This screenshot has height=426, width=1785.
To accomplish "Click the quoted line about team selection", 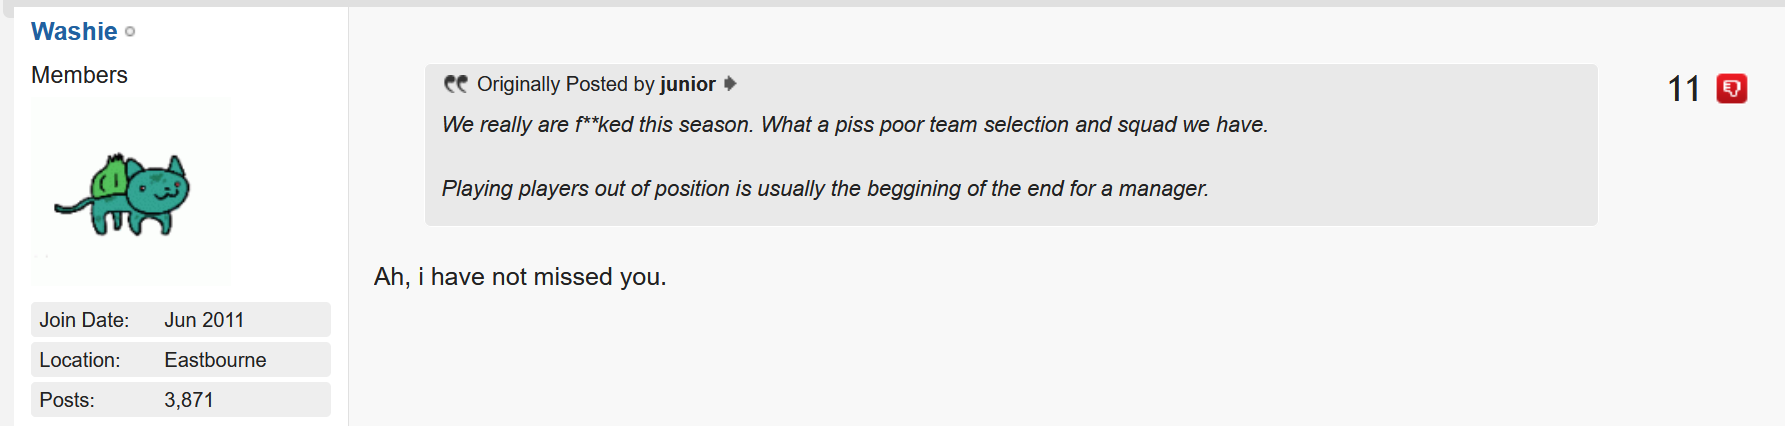I will 855,125.
